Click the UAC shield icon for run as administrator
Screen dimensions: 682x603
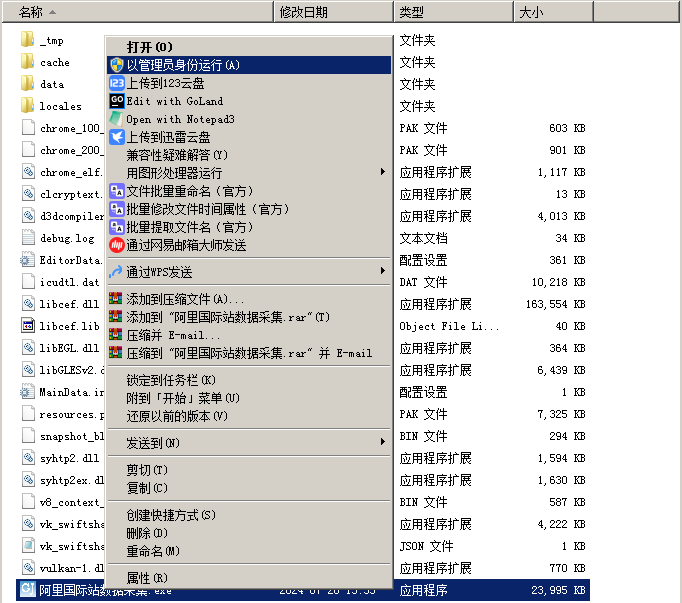pyautogui.click(x=117, y=65)
